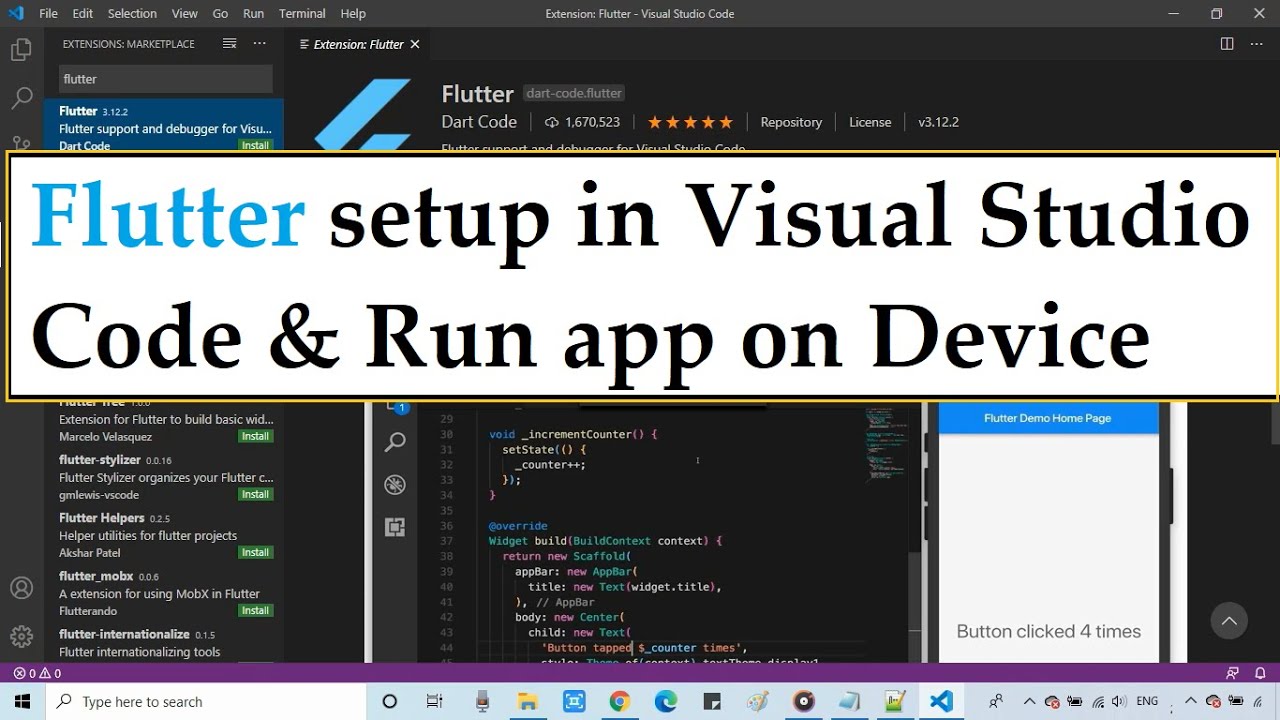Open Microsoft Edge from the taskbar
The image size is (1280, 720).
[x=665, y=701]
